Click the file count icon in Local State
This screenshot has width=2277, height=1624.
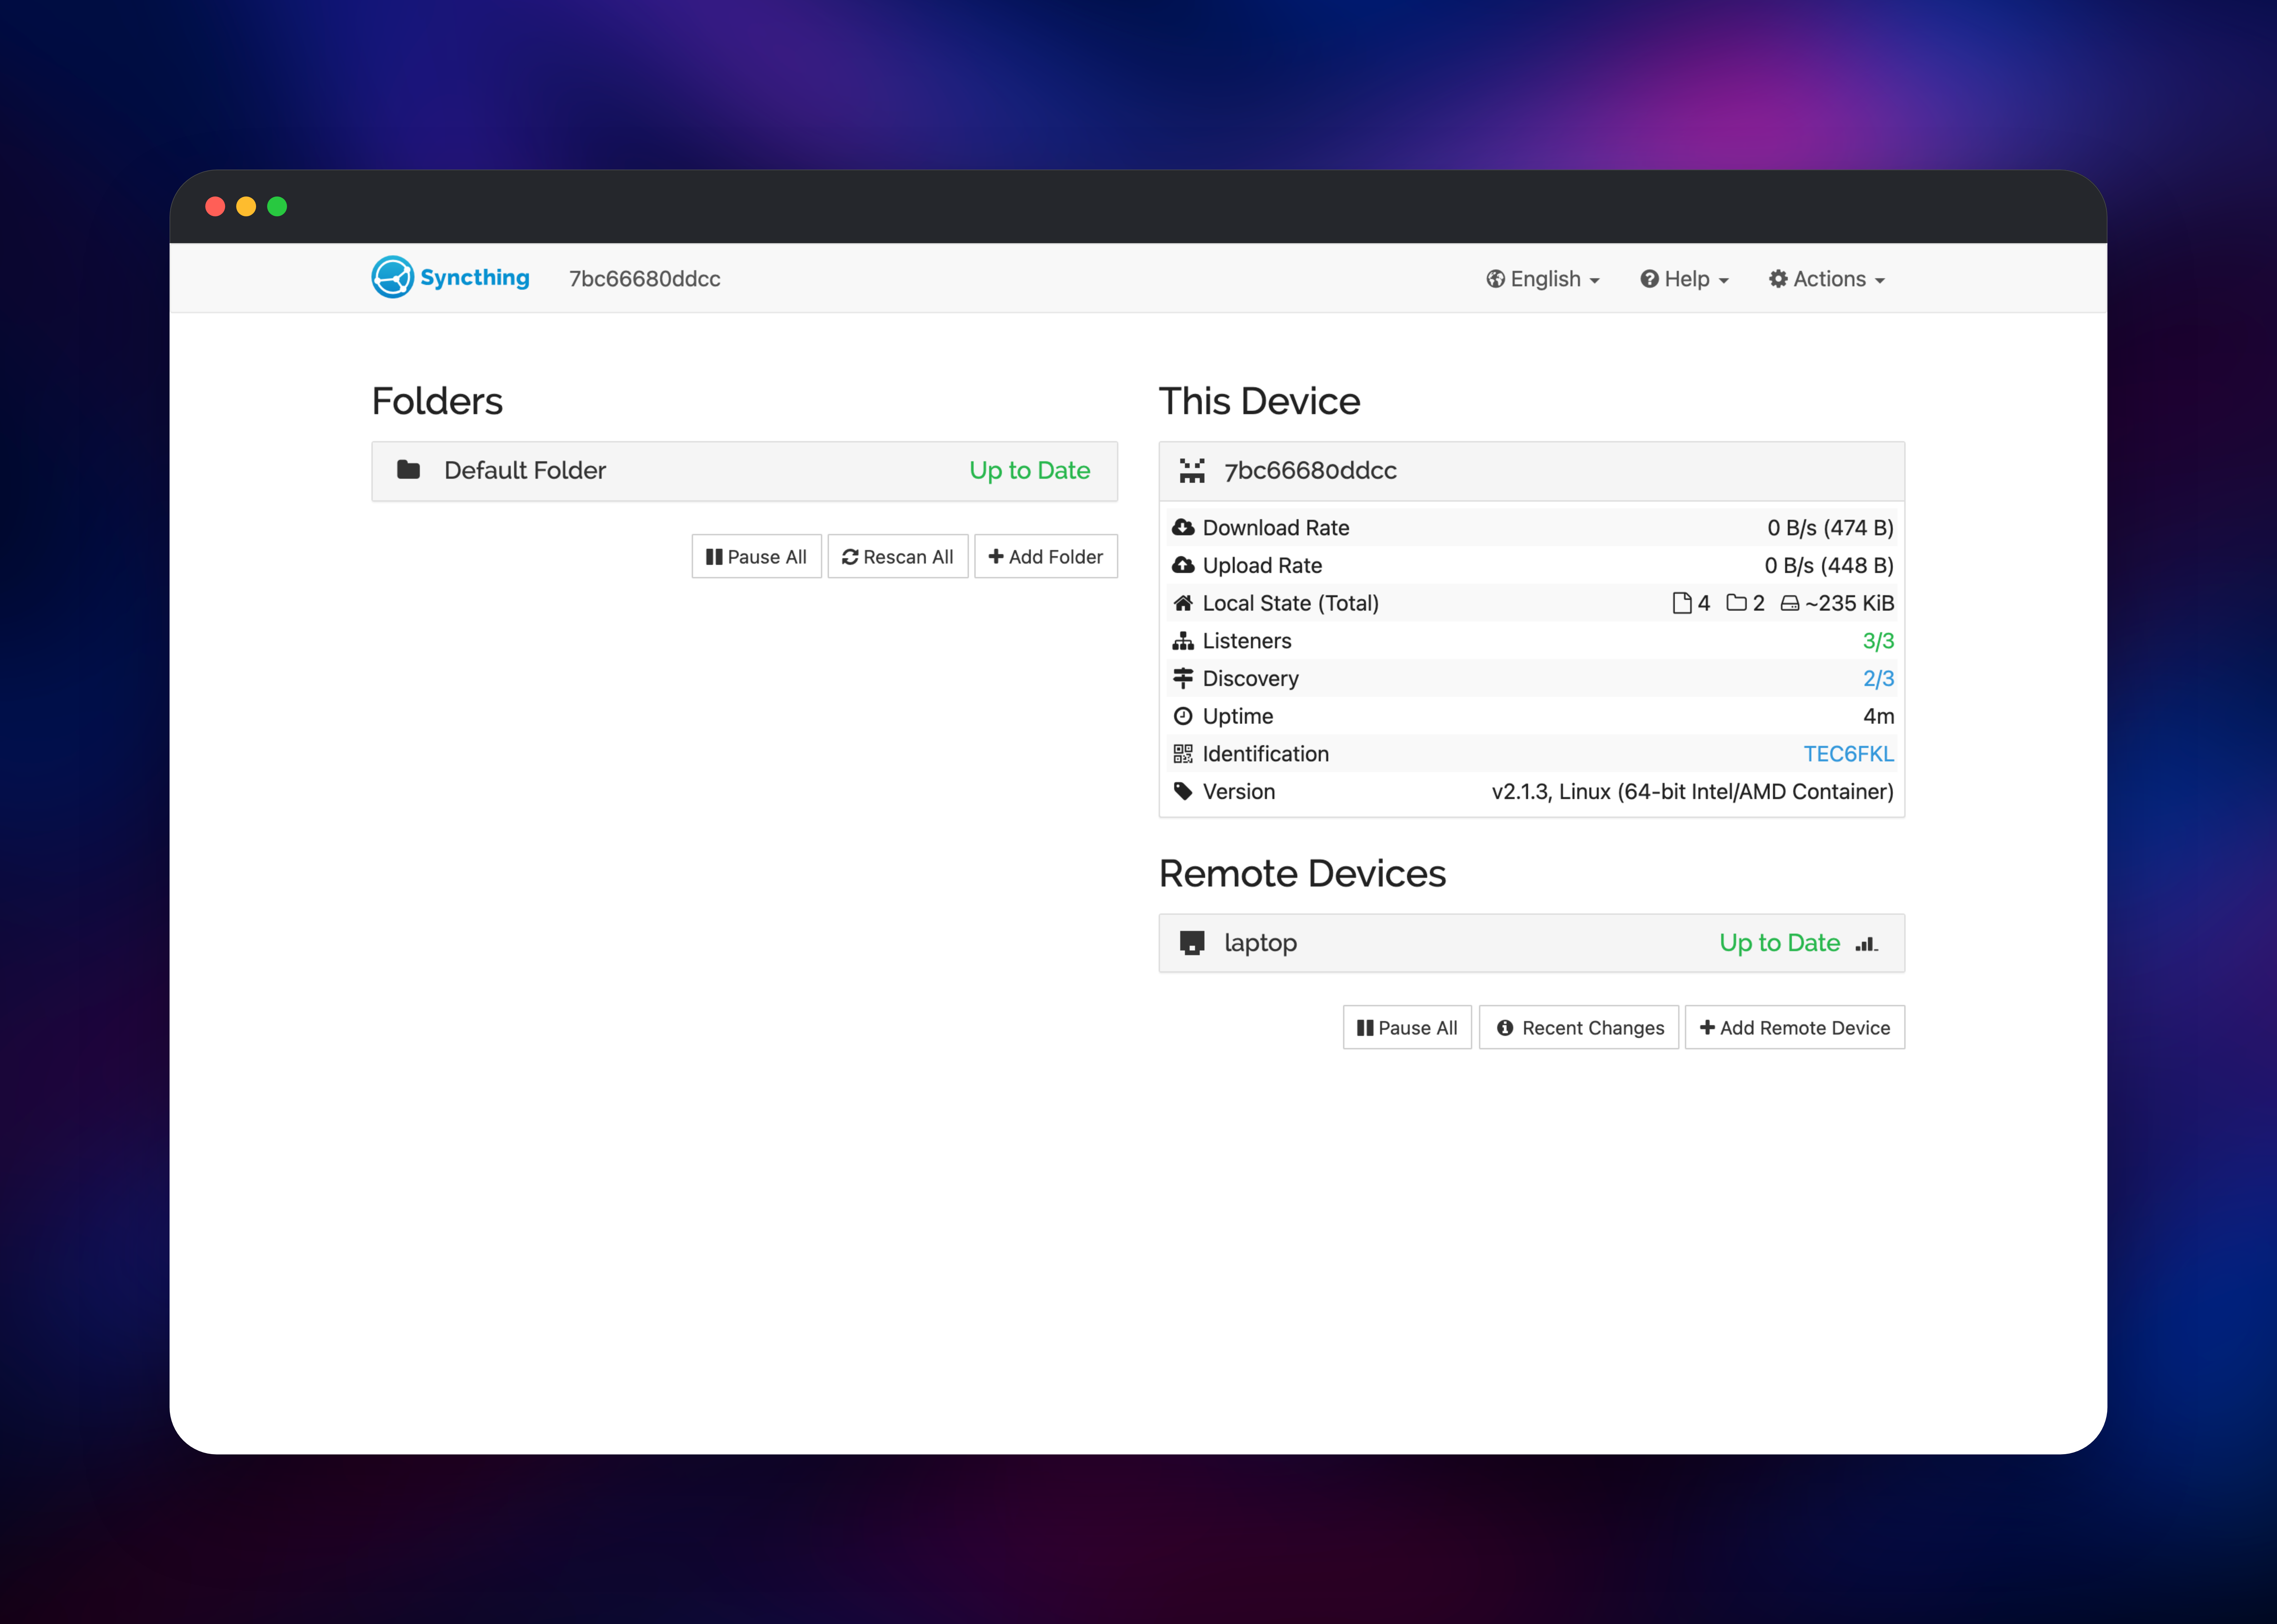point(1682,603)
